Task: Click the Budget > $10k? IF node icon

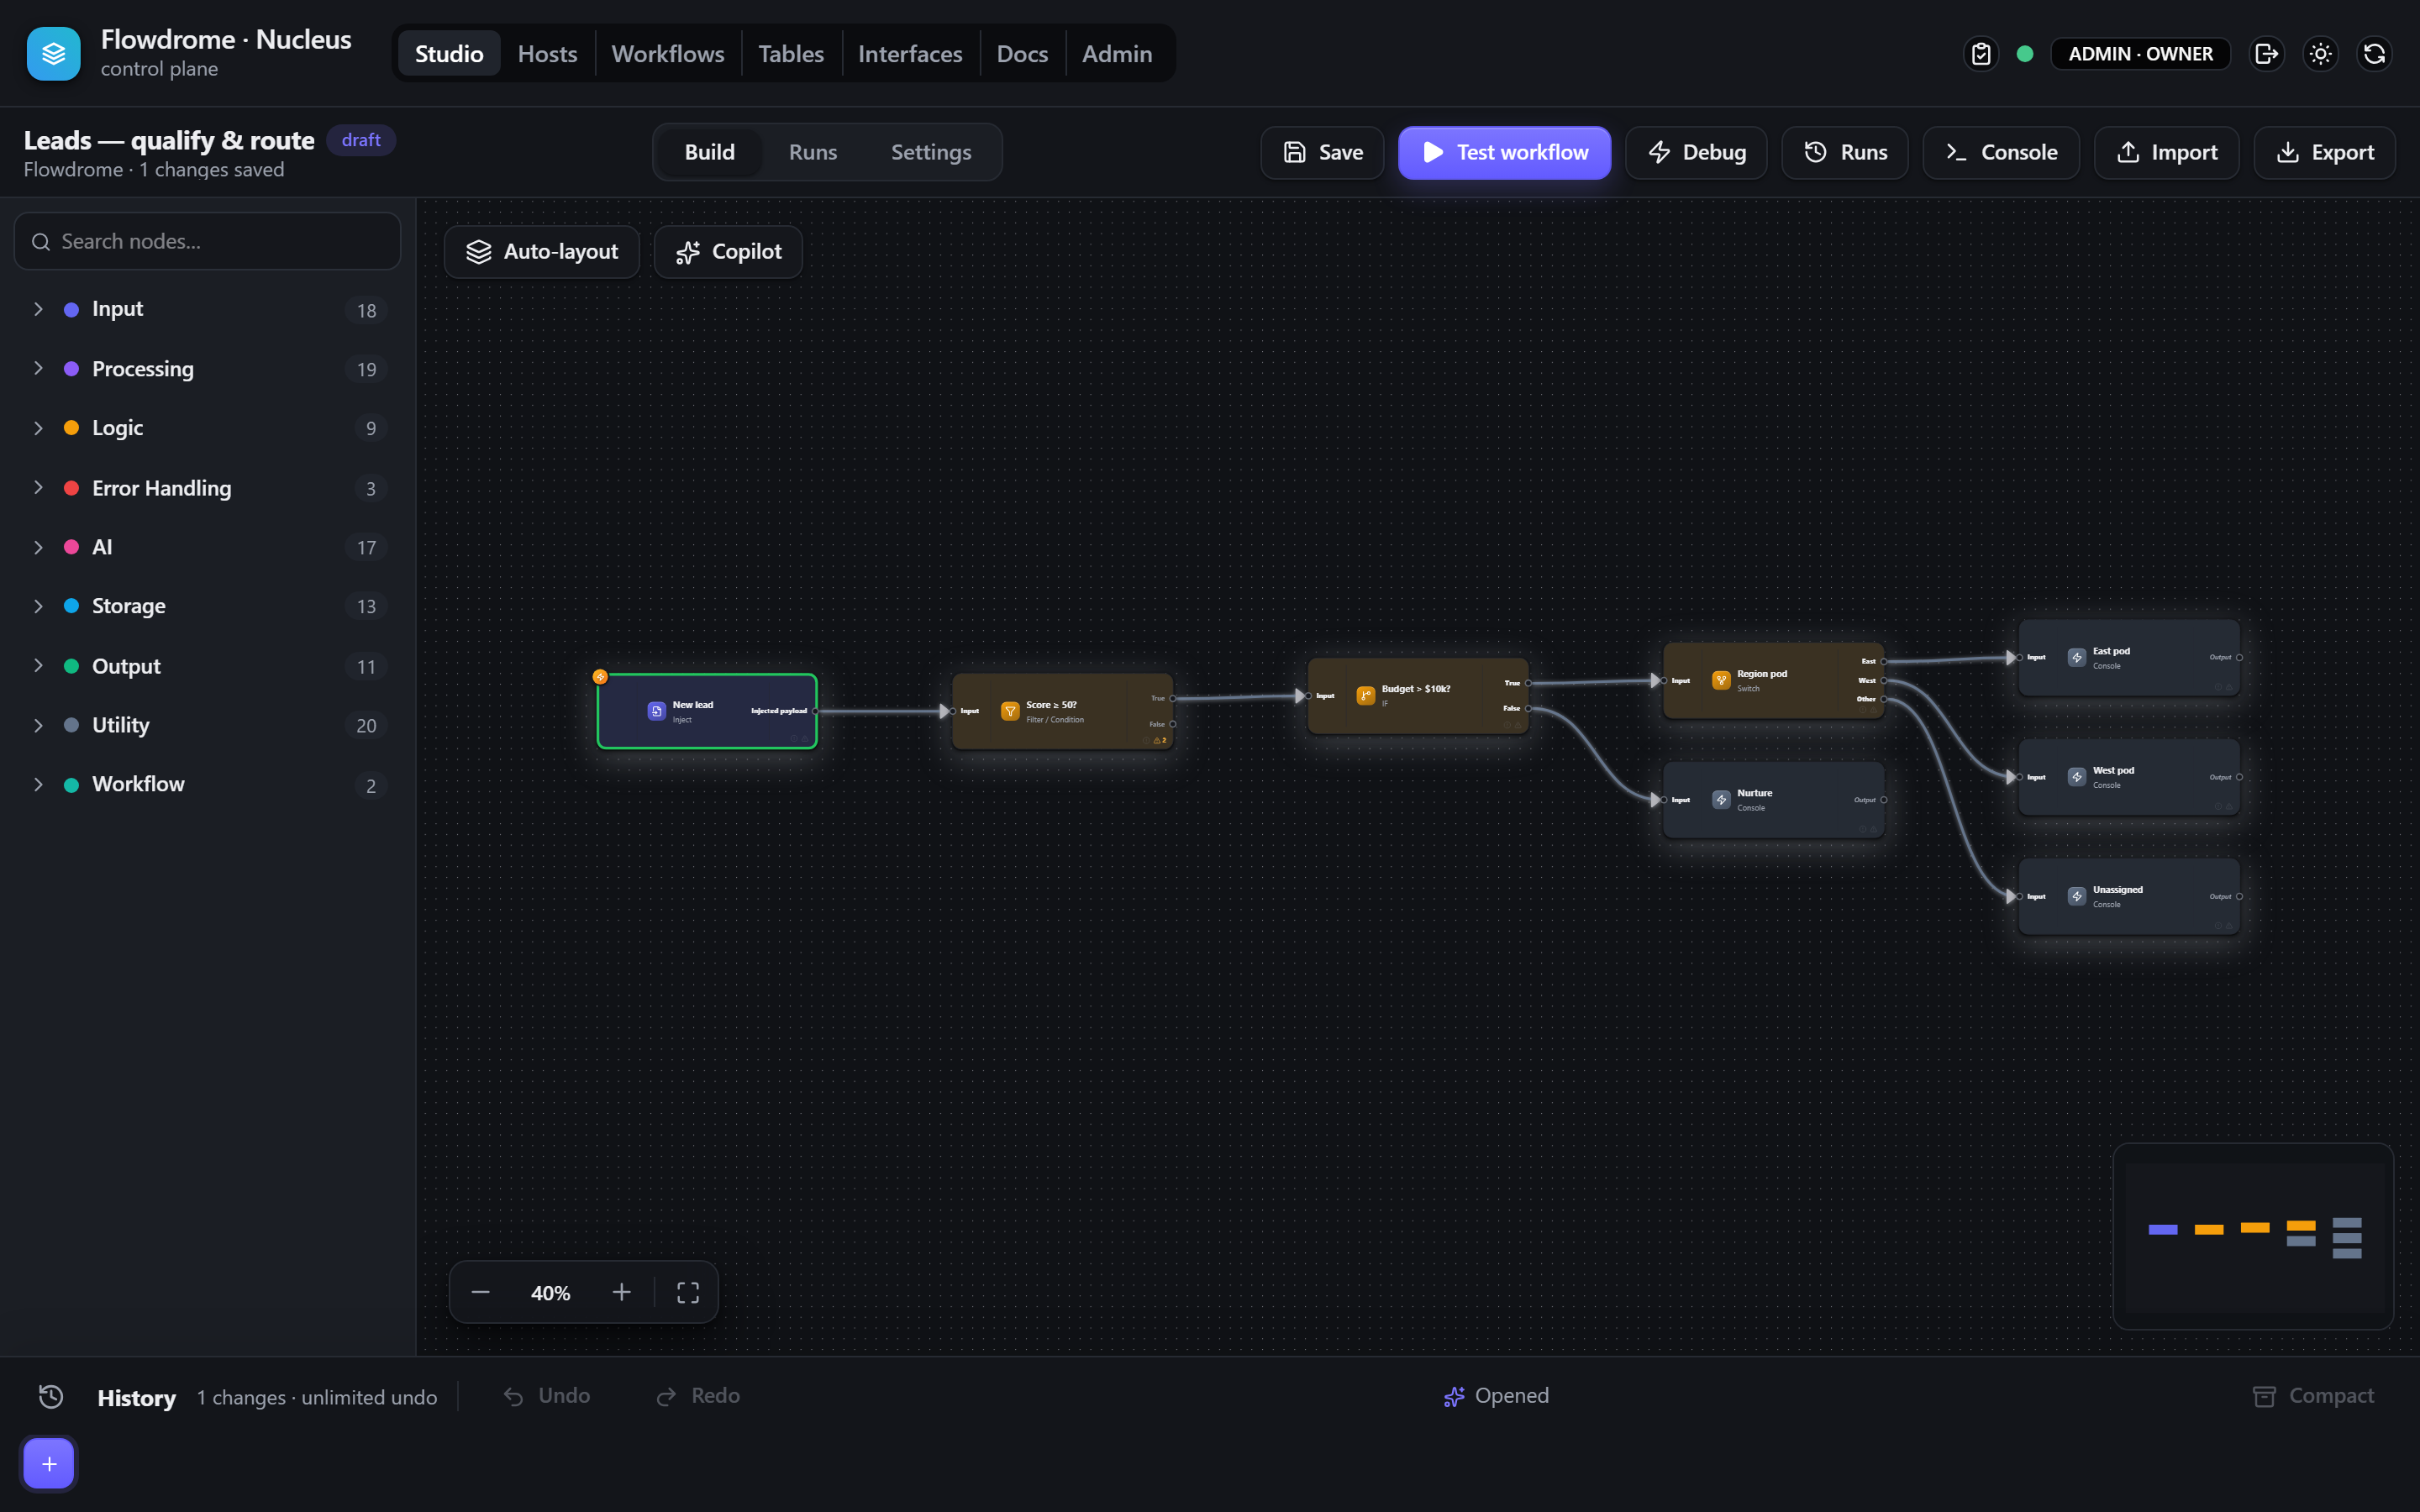Action: click(x=1366, y=695)
